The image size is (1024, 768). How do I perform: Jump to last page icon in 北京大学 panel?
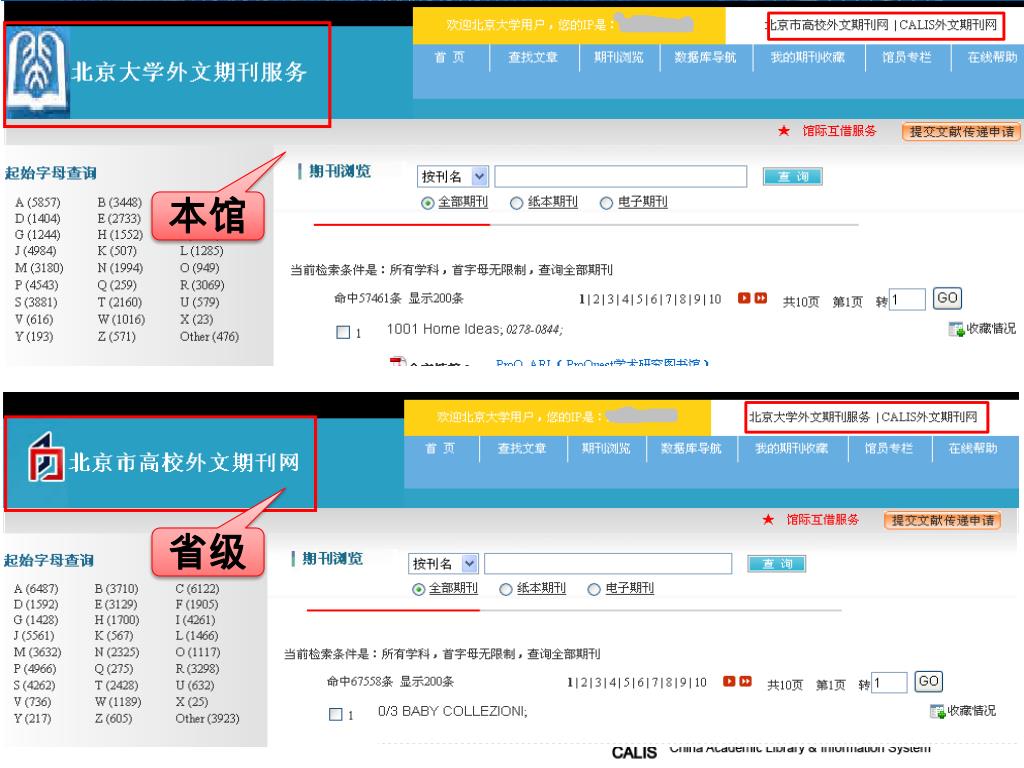760,298
